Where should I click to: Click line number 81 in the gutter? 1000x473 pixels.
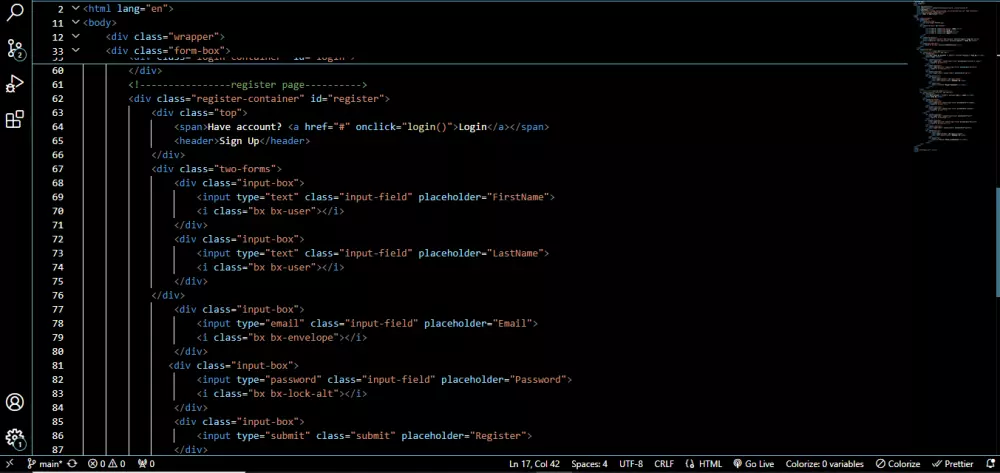(57, 365)
